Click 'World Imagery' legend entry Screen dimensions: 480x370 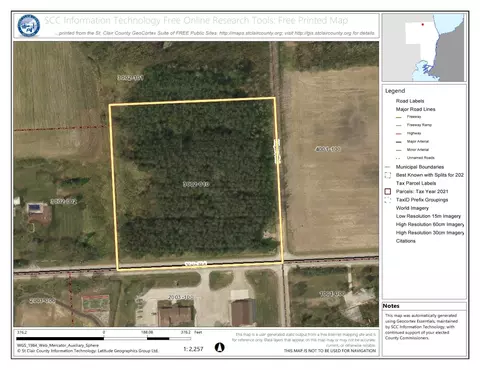[412, 208]
